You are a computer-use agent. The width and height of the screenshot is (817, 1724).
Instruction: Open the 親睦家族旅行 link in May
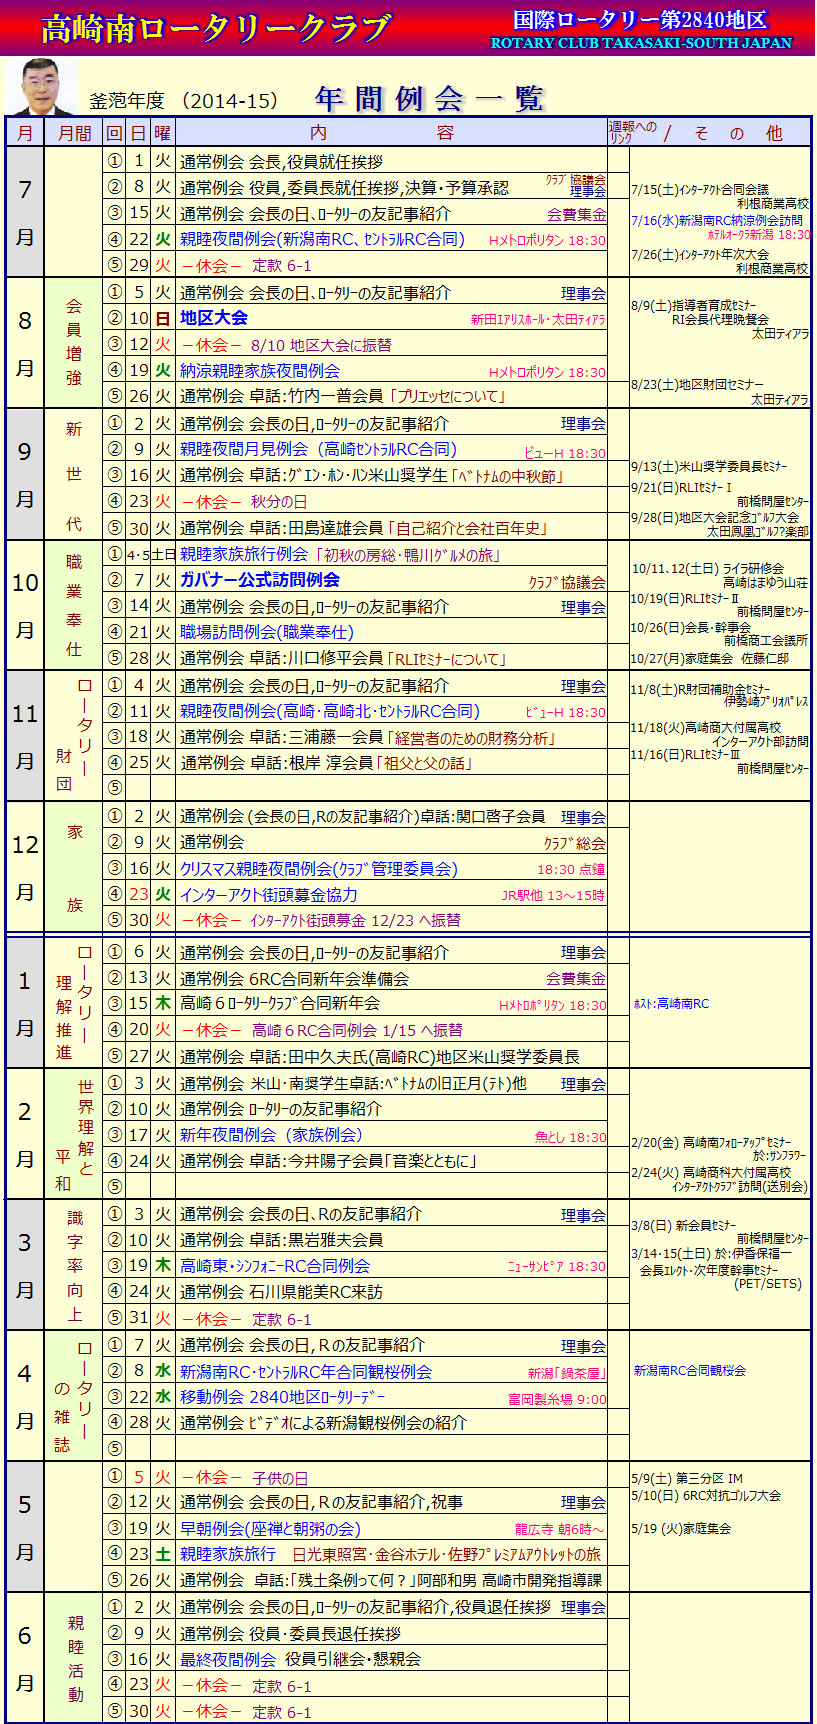(x=228, y=1554)
